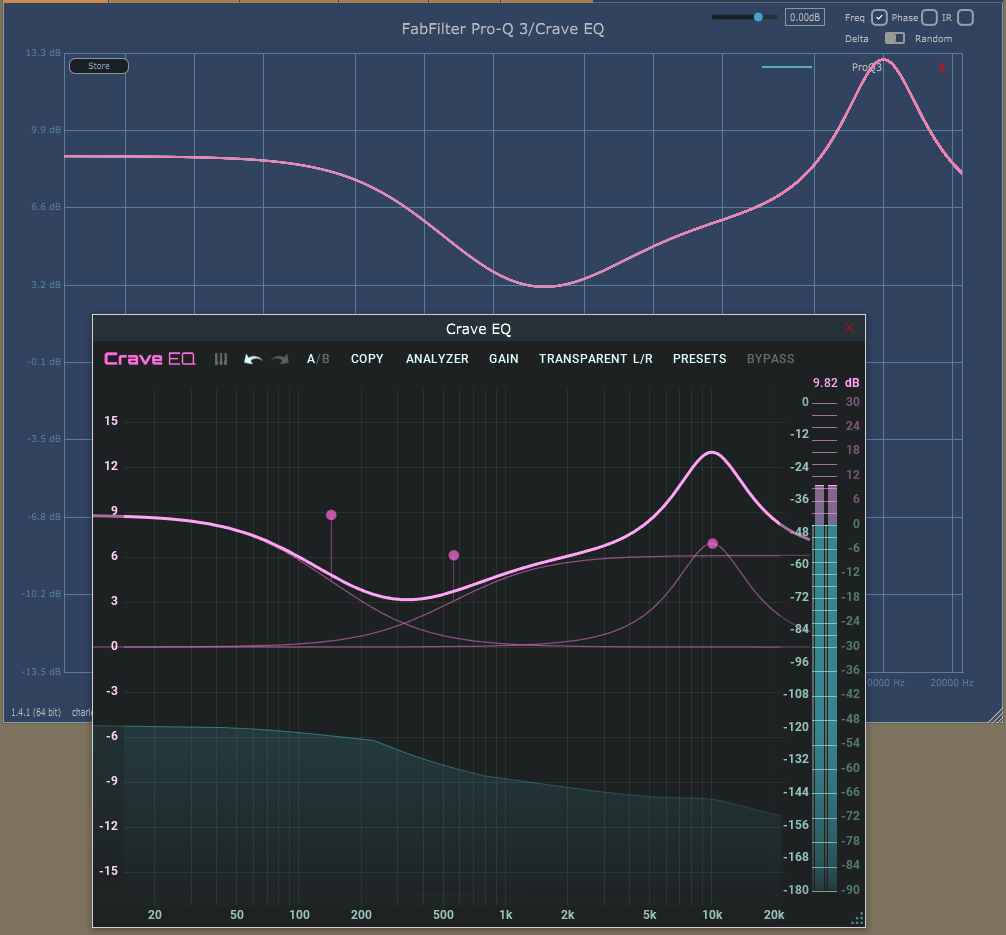The height and width of the screenshot is (935, 1006).
Task: Click the ProQ3 legend label
Action: pos(866,67)
